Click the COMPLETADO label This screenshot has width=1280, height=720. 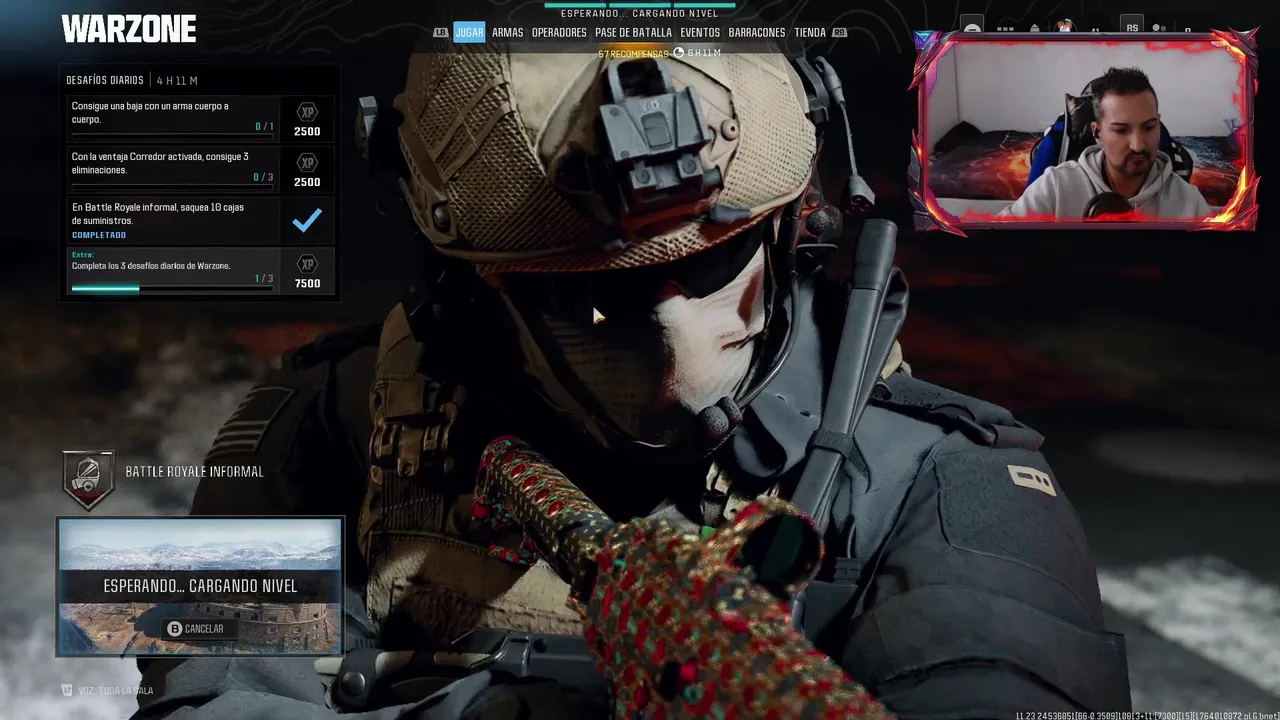99,235
